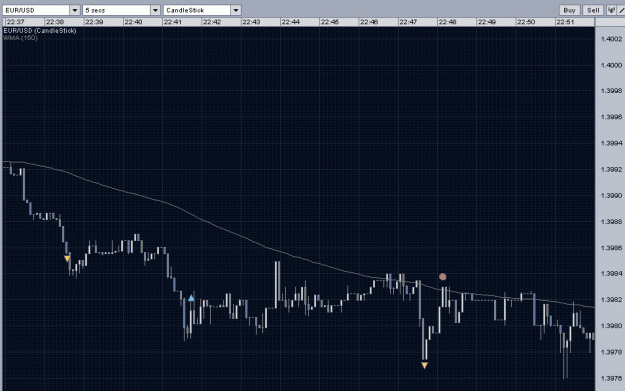Open the EUR/USD currency pair dropdown
The width and height of the screenshot is (625, 391).
75,10
